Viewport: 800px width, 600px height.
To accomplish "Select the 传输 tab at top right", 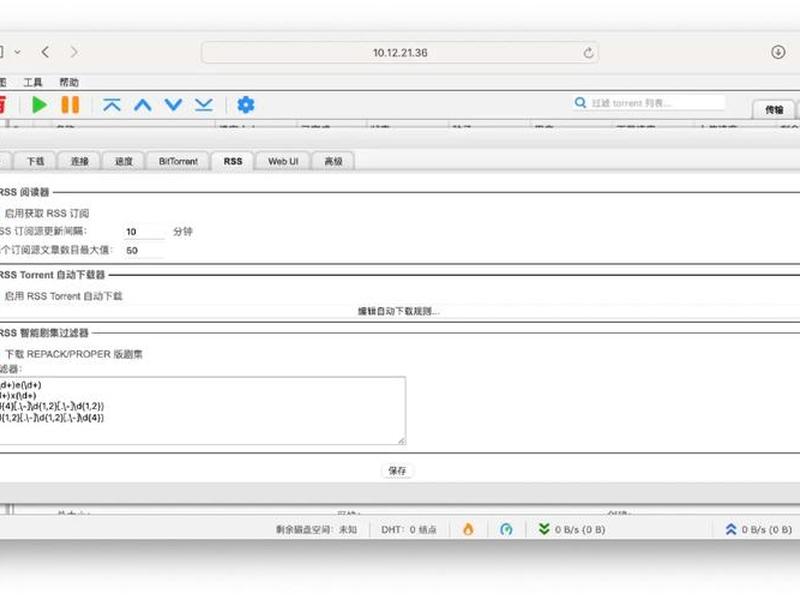I will [x=773, y=110].
